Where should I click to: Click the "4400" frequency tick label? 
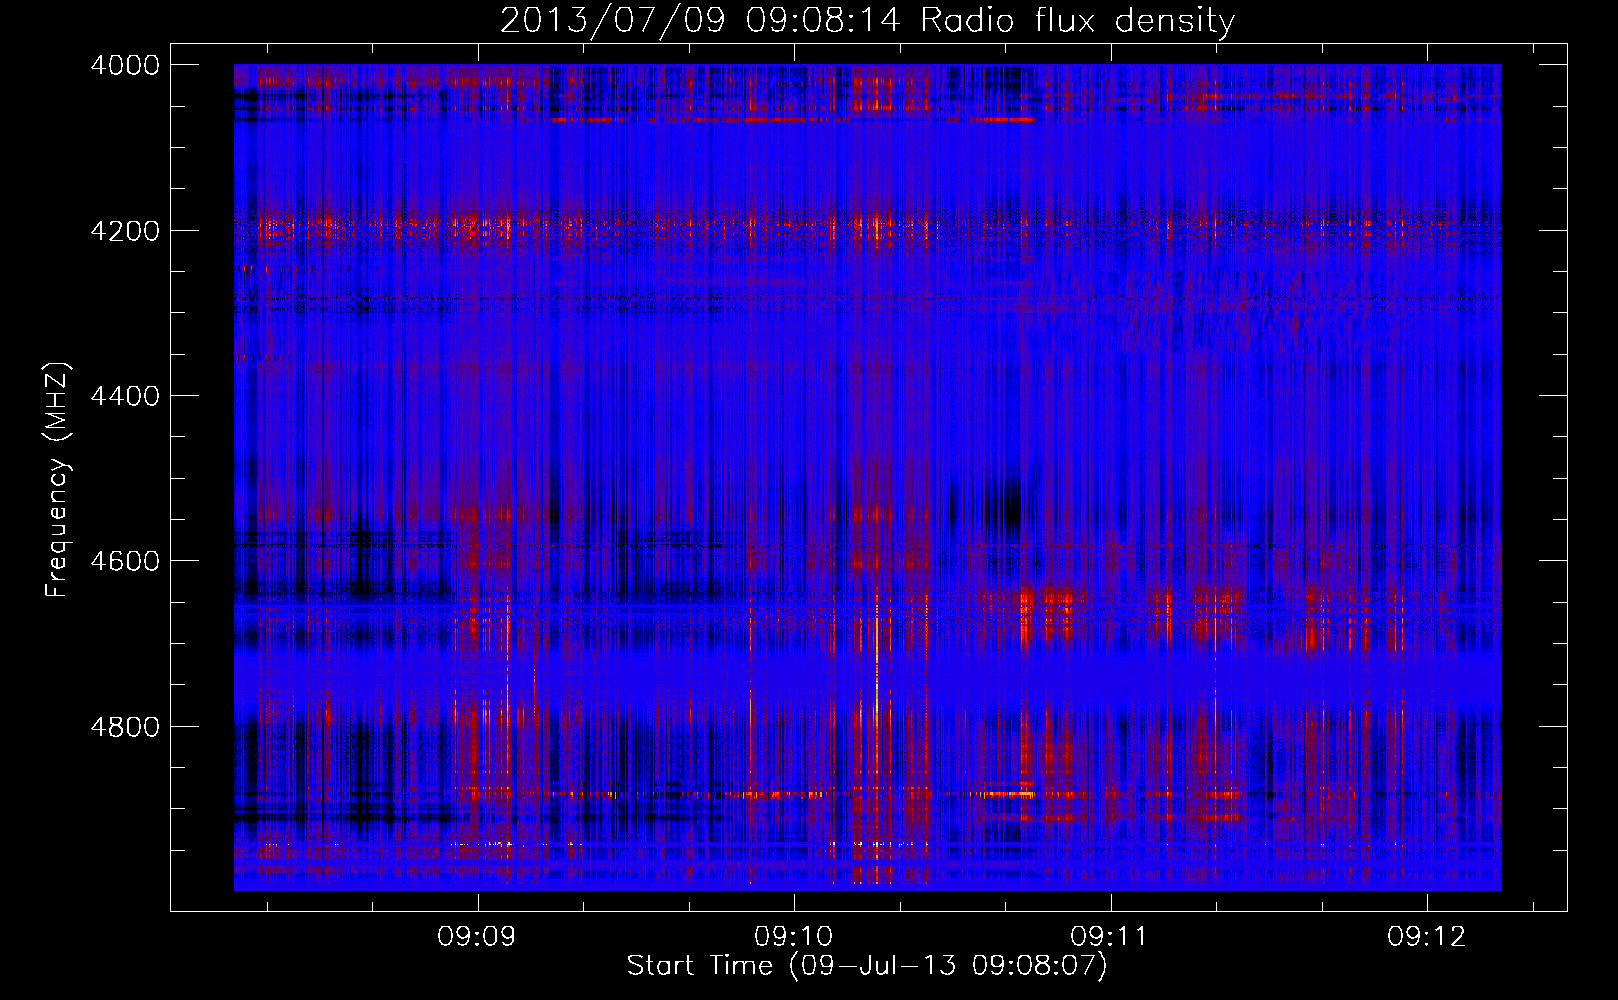(125, 396)
